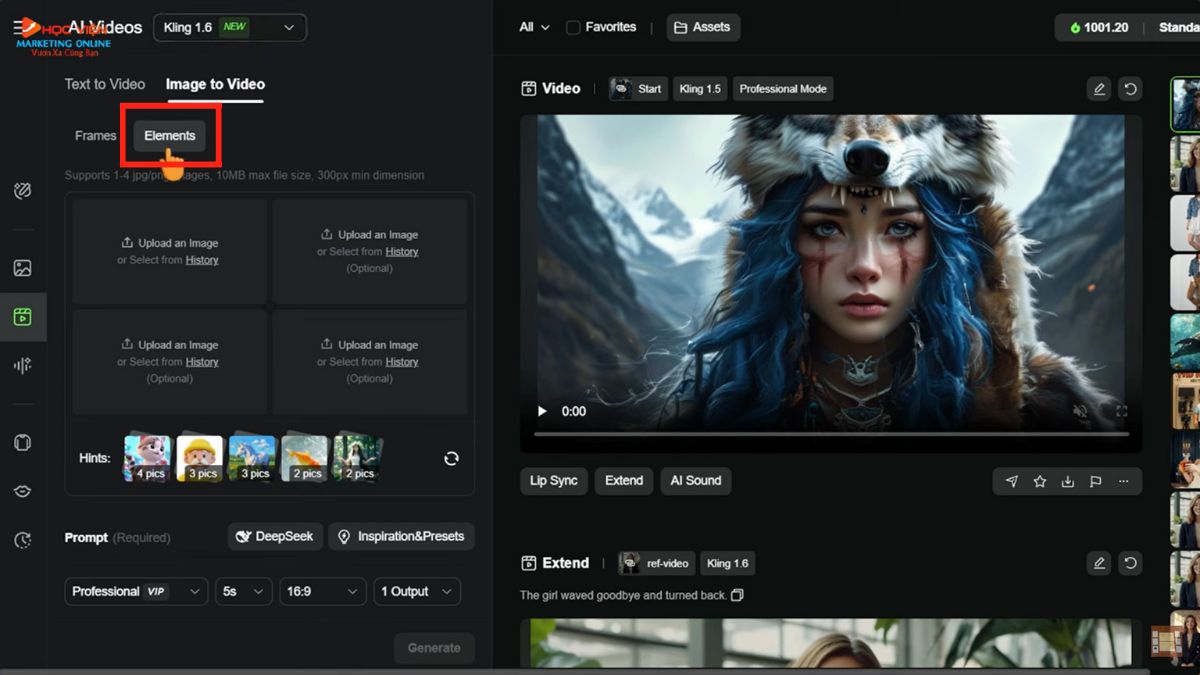Open the 1 Output count dropdown
Screen dimensions: 1200x675
[417, 591]
